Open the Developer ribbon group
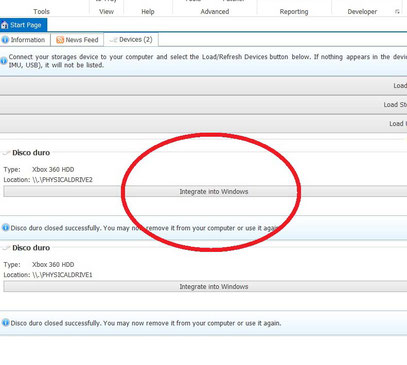The height and width of the screenshot is (365, 407). coord(362,11)
